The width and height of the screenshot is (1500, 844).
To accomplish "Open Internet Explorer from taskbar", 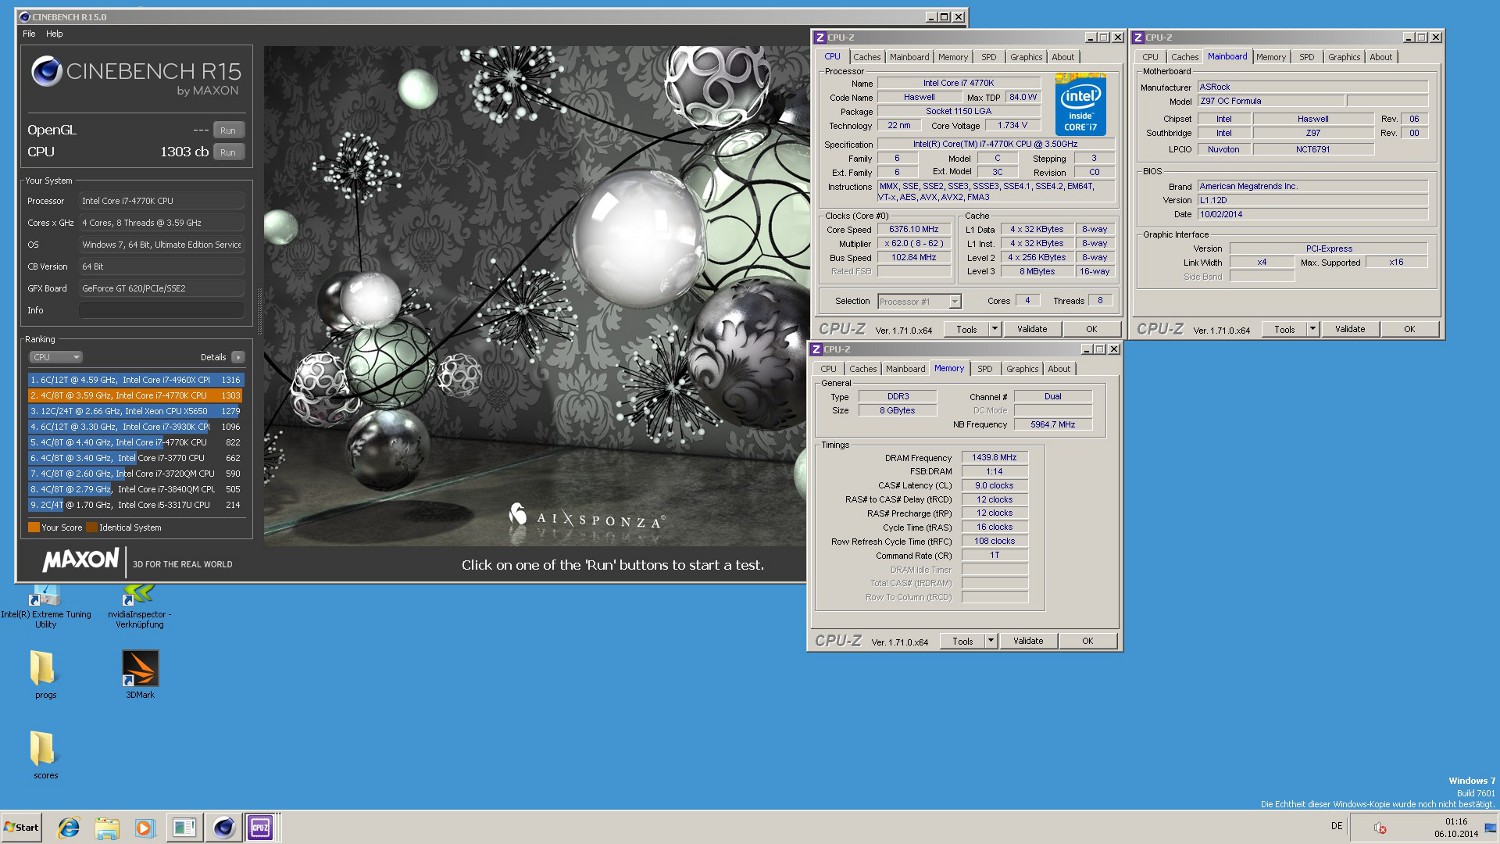I will tap(68, 828).
